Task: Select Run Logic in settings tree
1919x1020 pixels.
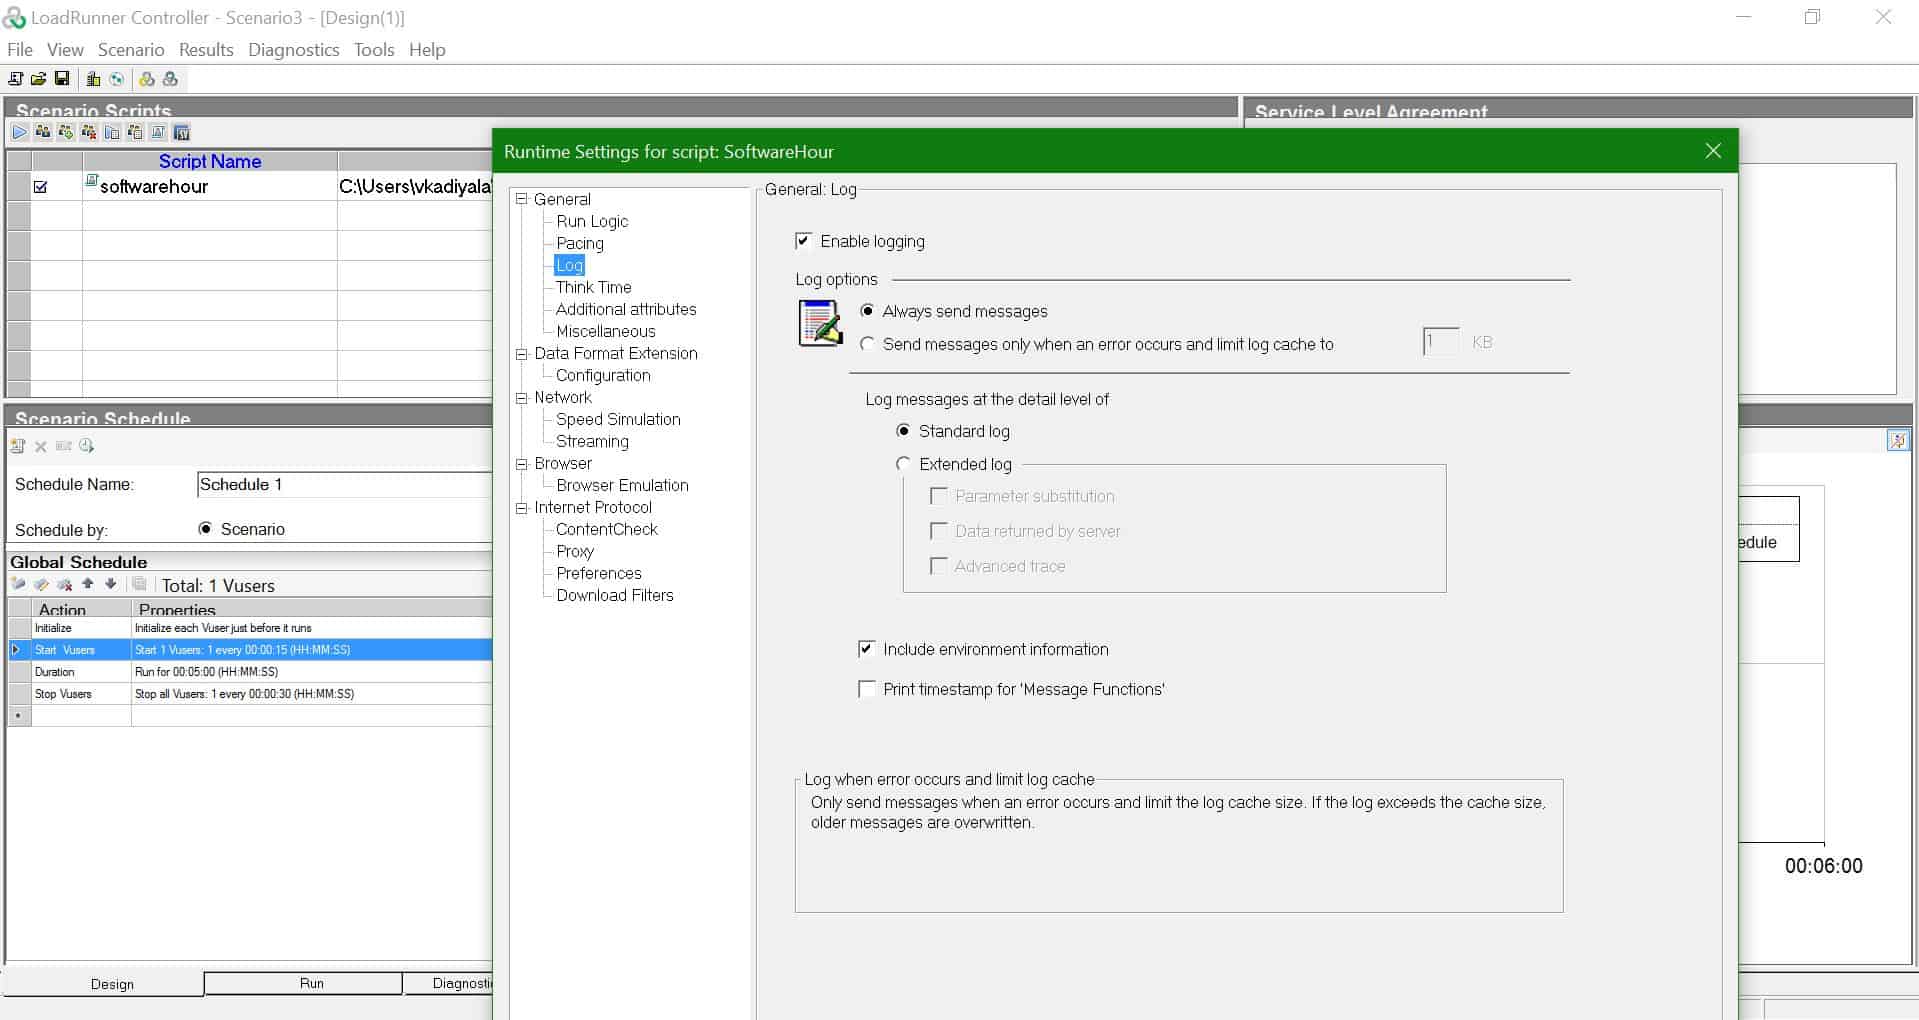Action: coord(592,221)
